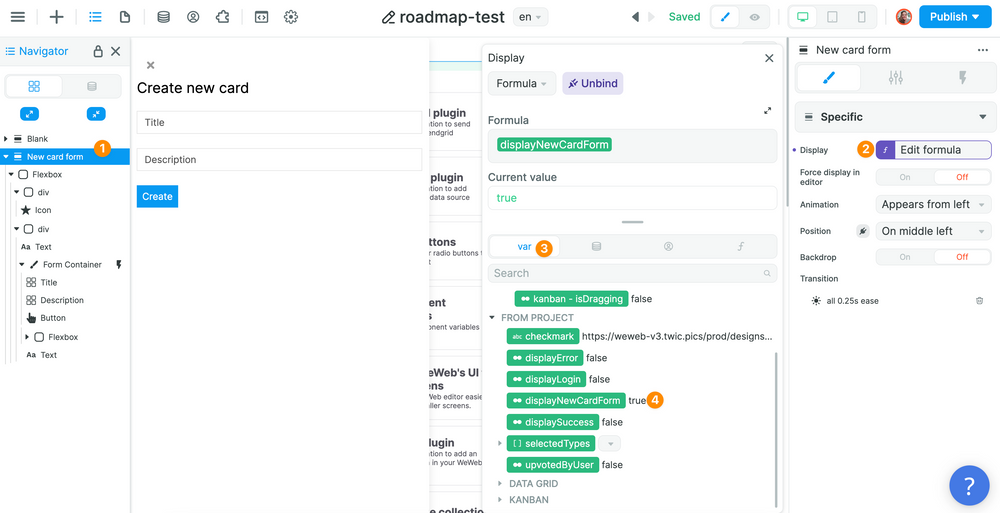The image size is (1000, 513).
Task: Select the var tab in formula panel
Action: [524, 247]
